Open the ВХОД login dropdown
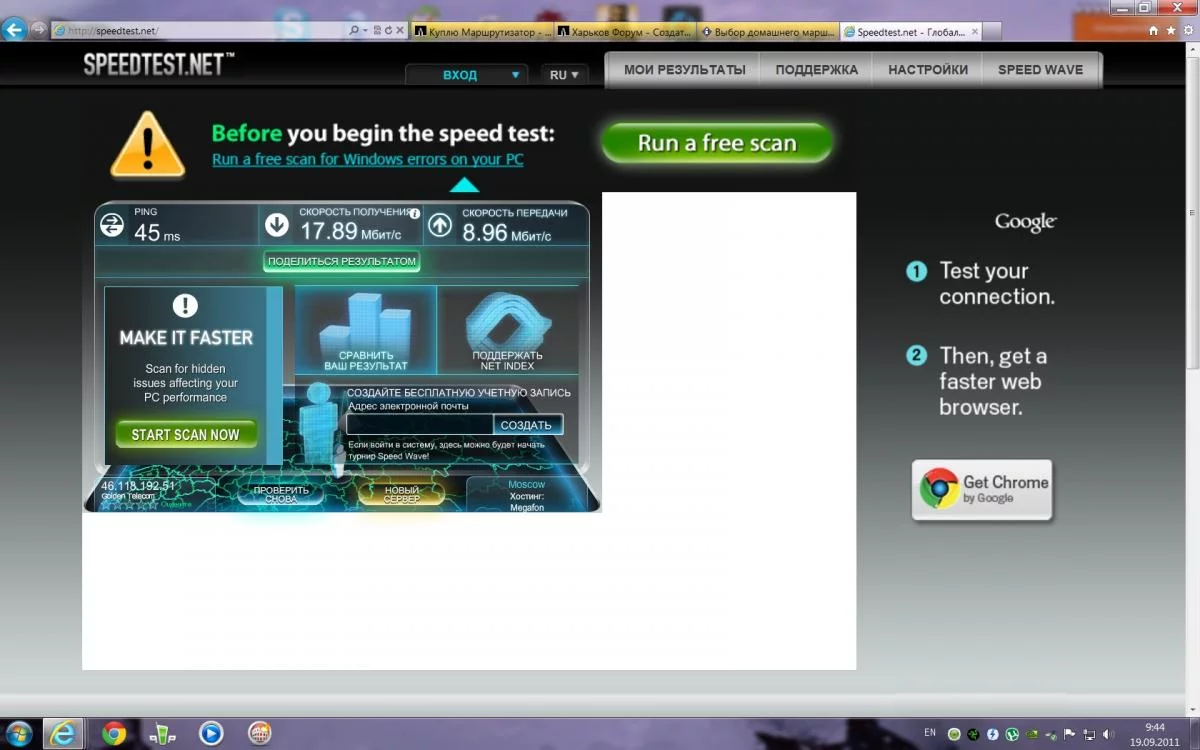Image resolution: width=1200 pixels, height=750 pixels. tap(466, 75)
